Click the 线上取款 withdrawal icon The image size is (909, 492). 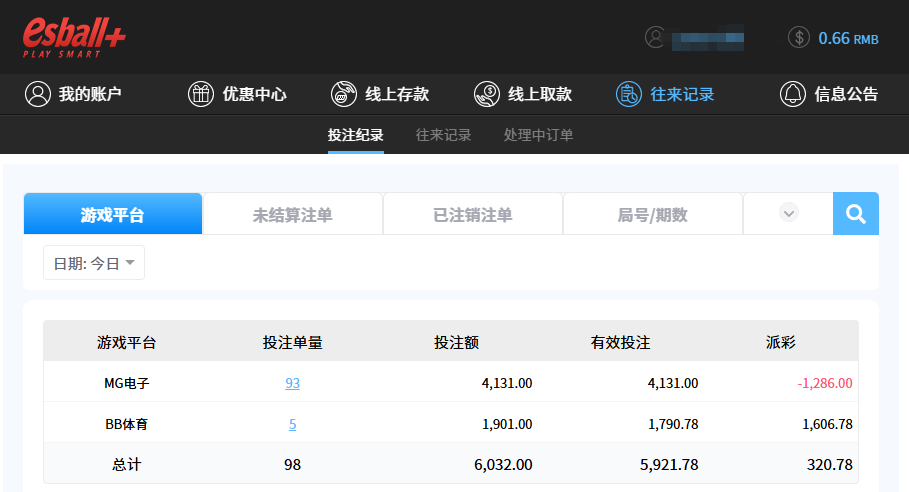click(487, 94)
